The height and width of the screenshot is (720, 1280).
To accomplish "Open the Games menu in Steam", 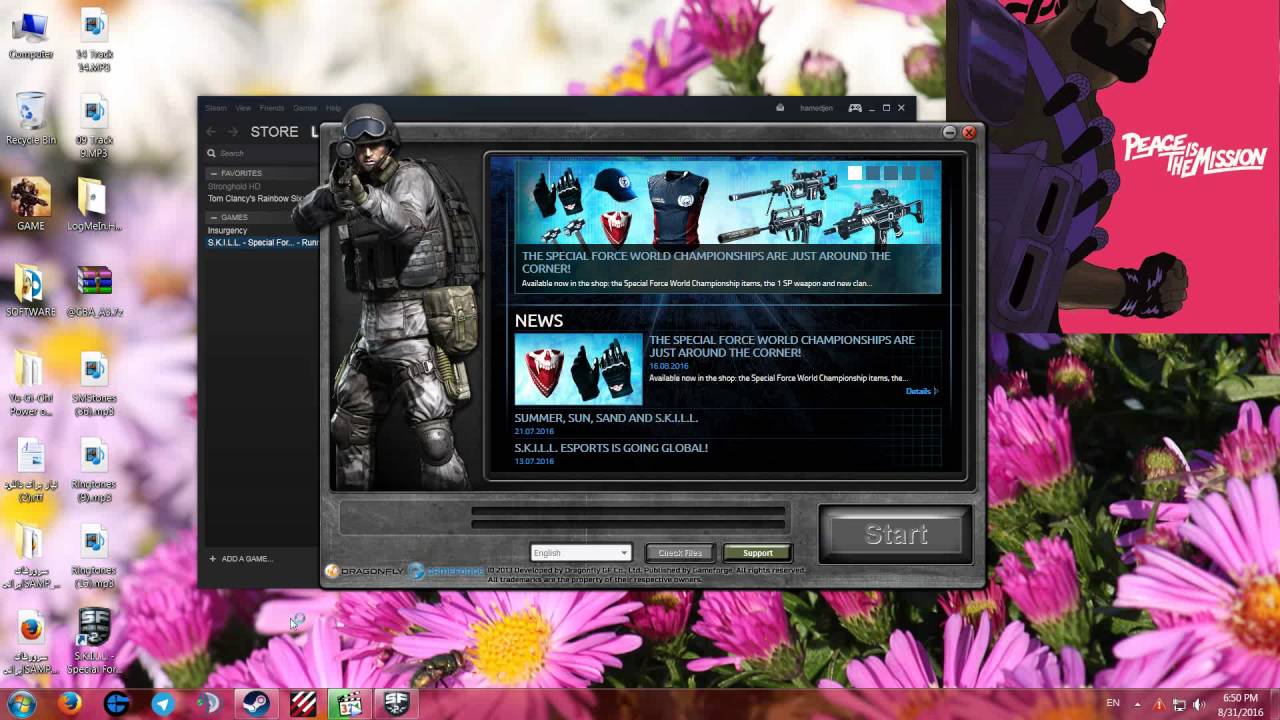I will pyautogui.click(x=305, y=108).
